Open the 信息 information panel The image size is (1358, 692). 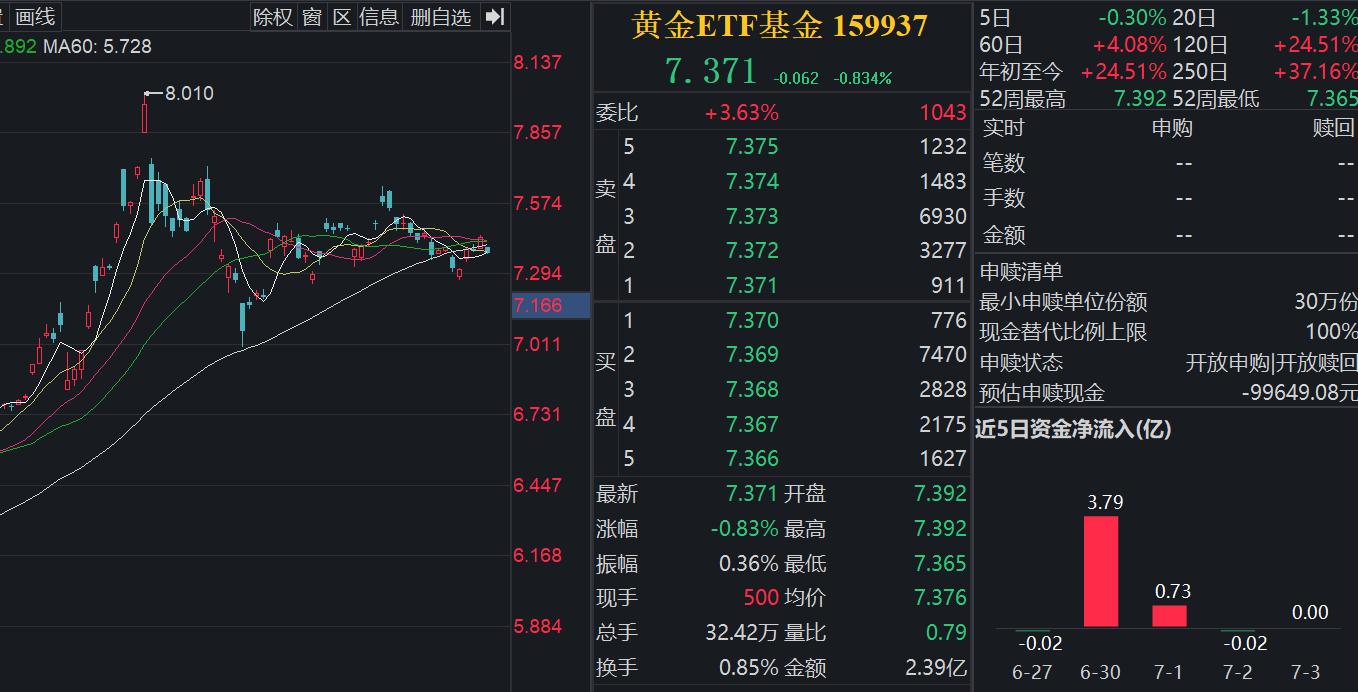pyautogui.click(x=382, y=16)
